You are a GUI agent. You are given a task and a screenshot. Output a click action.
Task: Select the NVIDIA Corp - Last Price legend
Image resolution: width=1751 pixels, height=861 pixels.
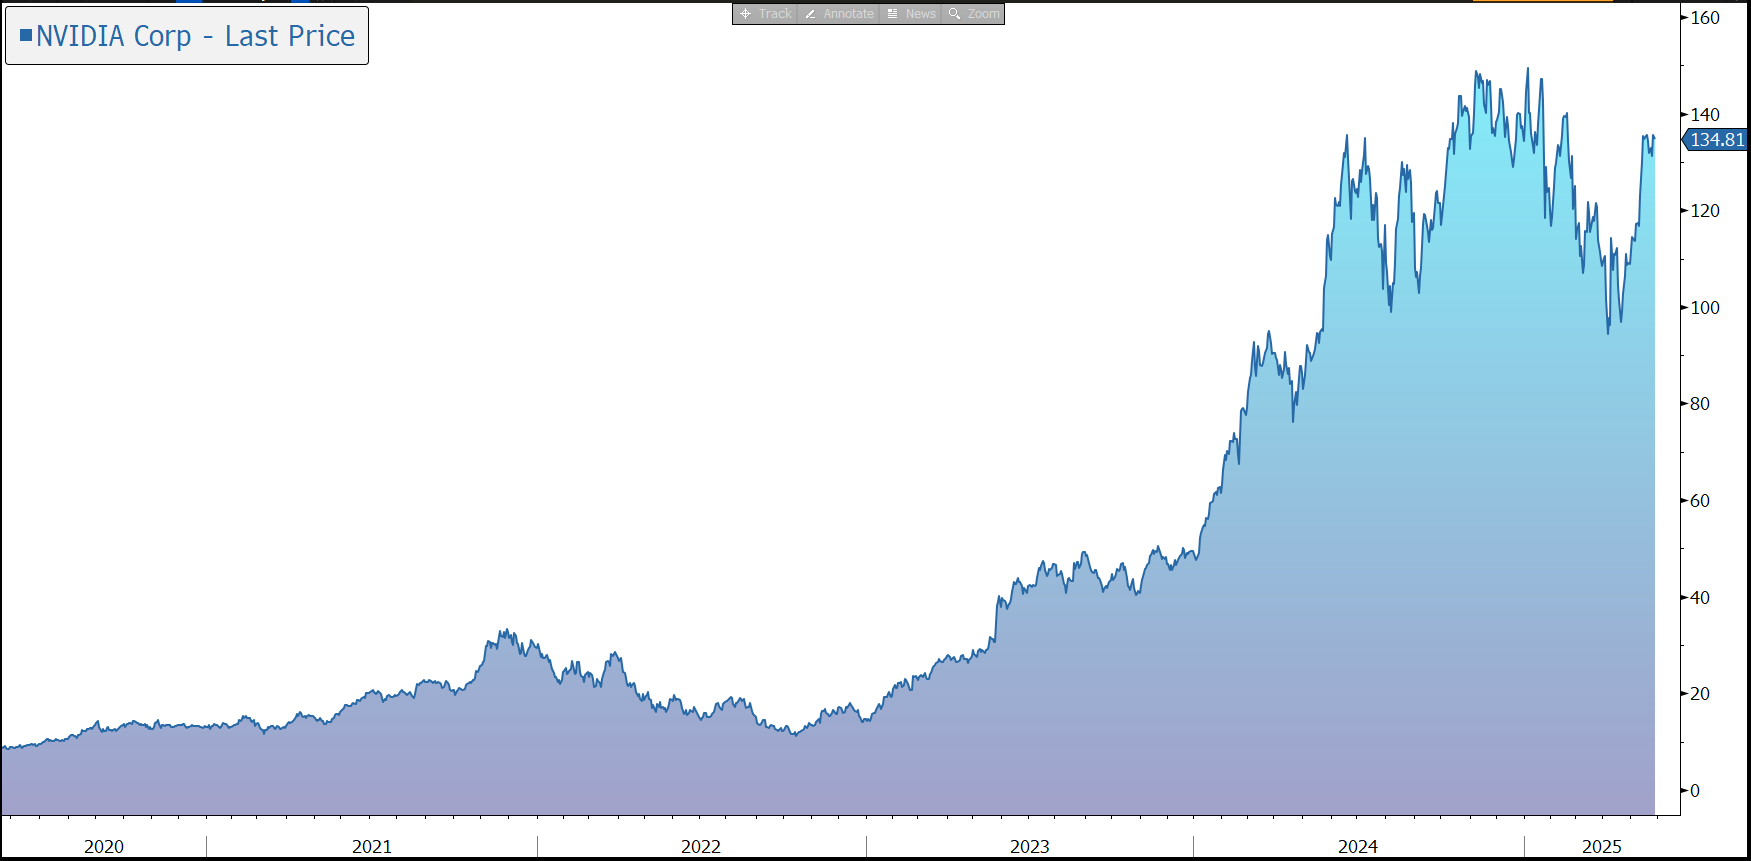[x=187, y=36]
